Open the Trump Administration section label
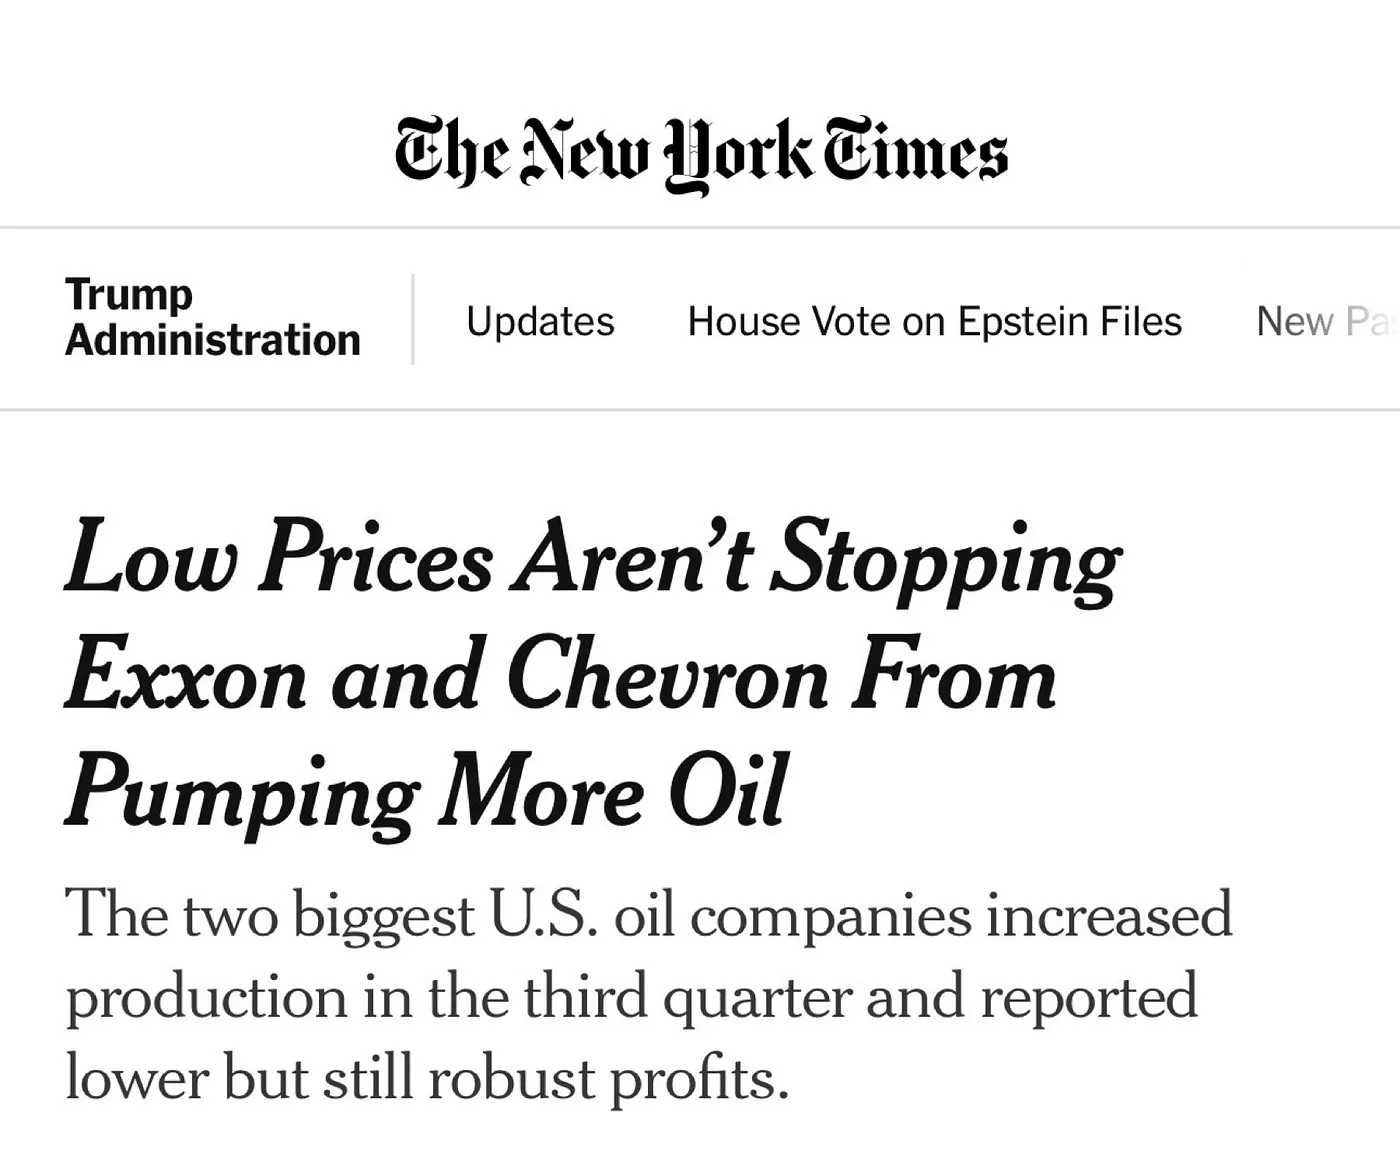The height and width of the screenshot is (1162, 1400). click(212, 317)
